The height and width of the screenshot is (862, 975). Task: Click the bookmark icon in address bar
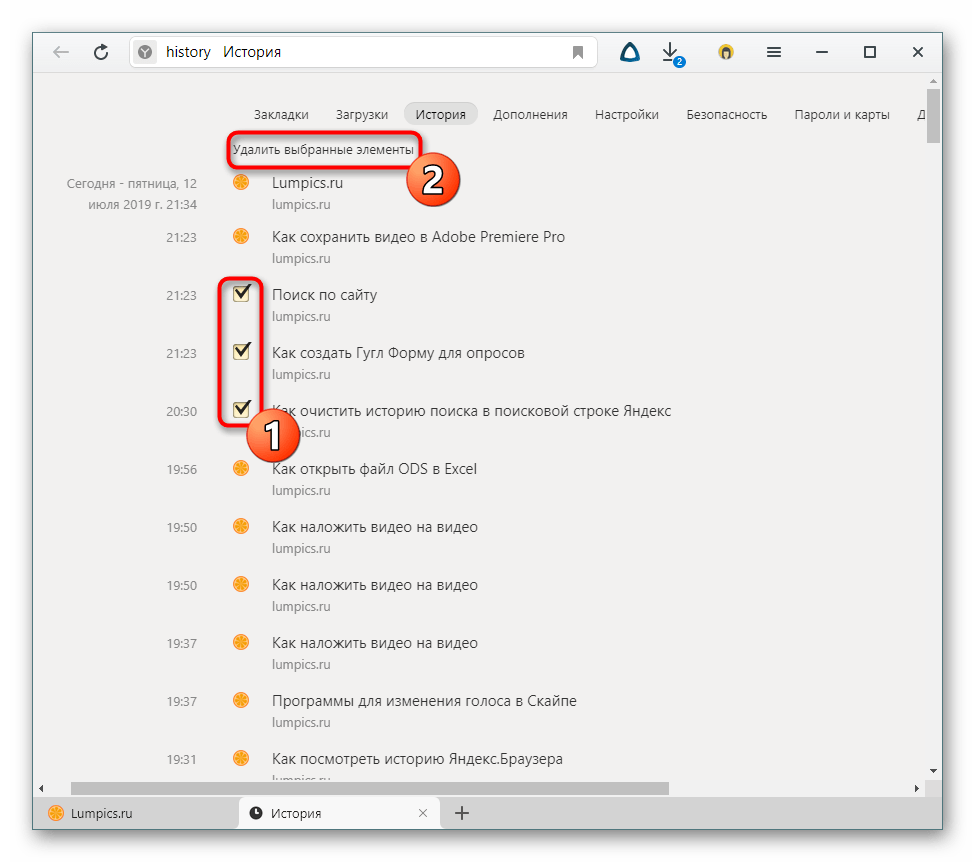point(578,52)
